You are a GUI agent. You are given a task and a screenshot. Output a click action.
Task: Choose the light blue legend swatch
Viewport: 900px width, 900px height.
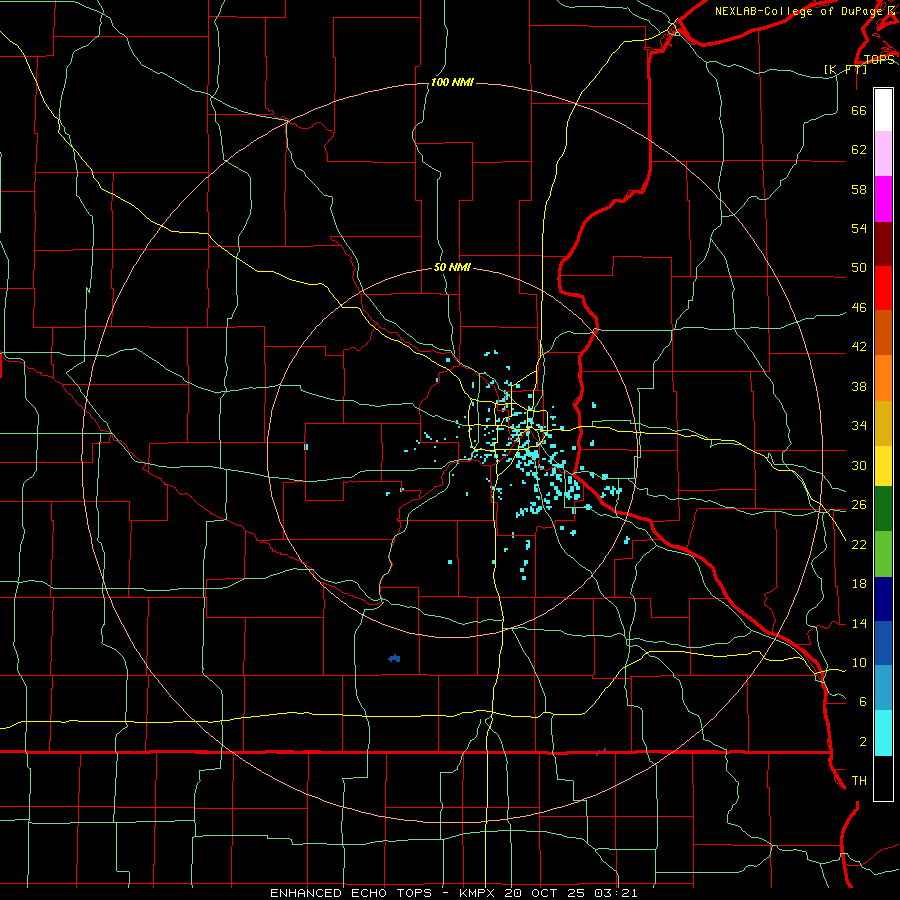click(x=883, y=688)
